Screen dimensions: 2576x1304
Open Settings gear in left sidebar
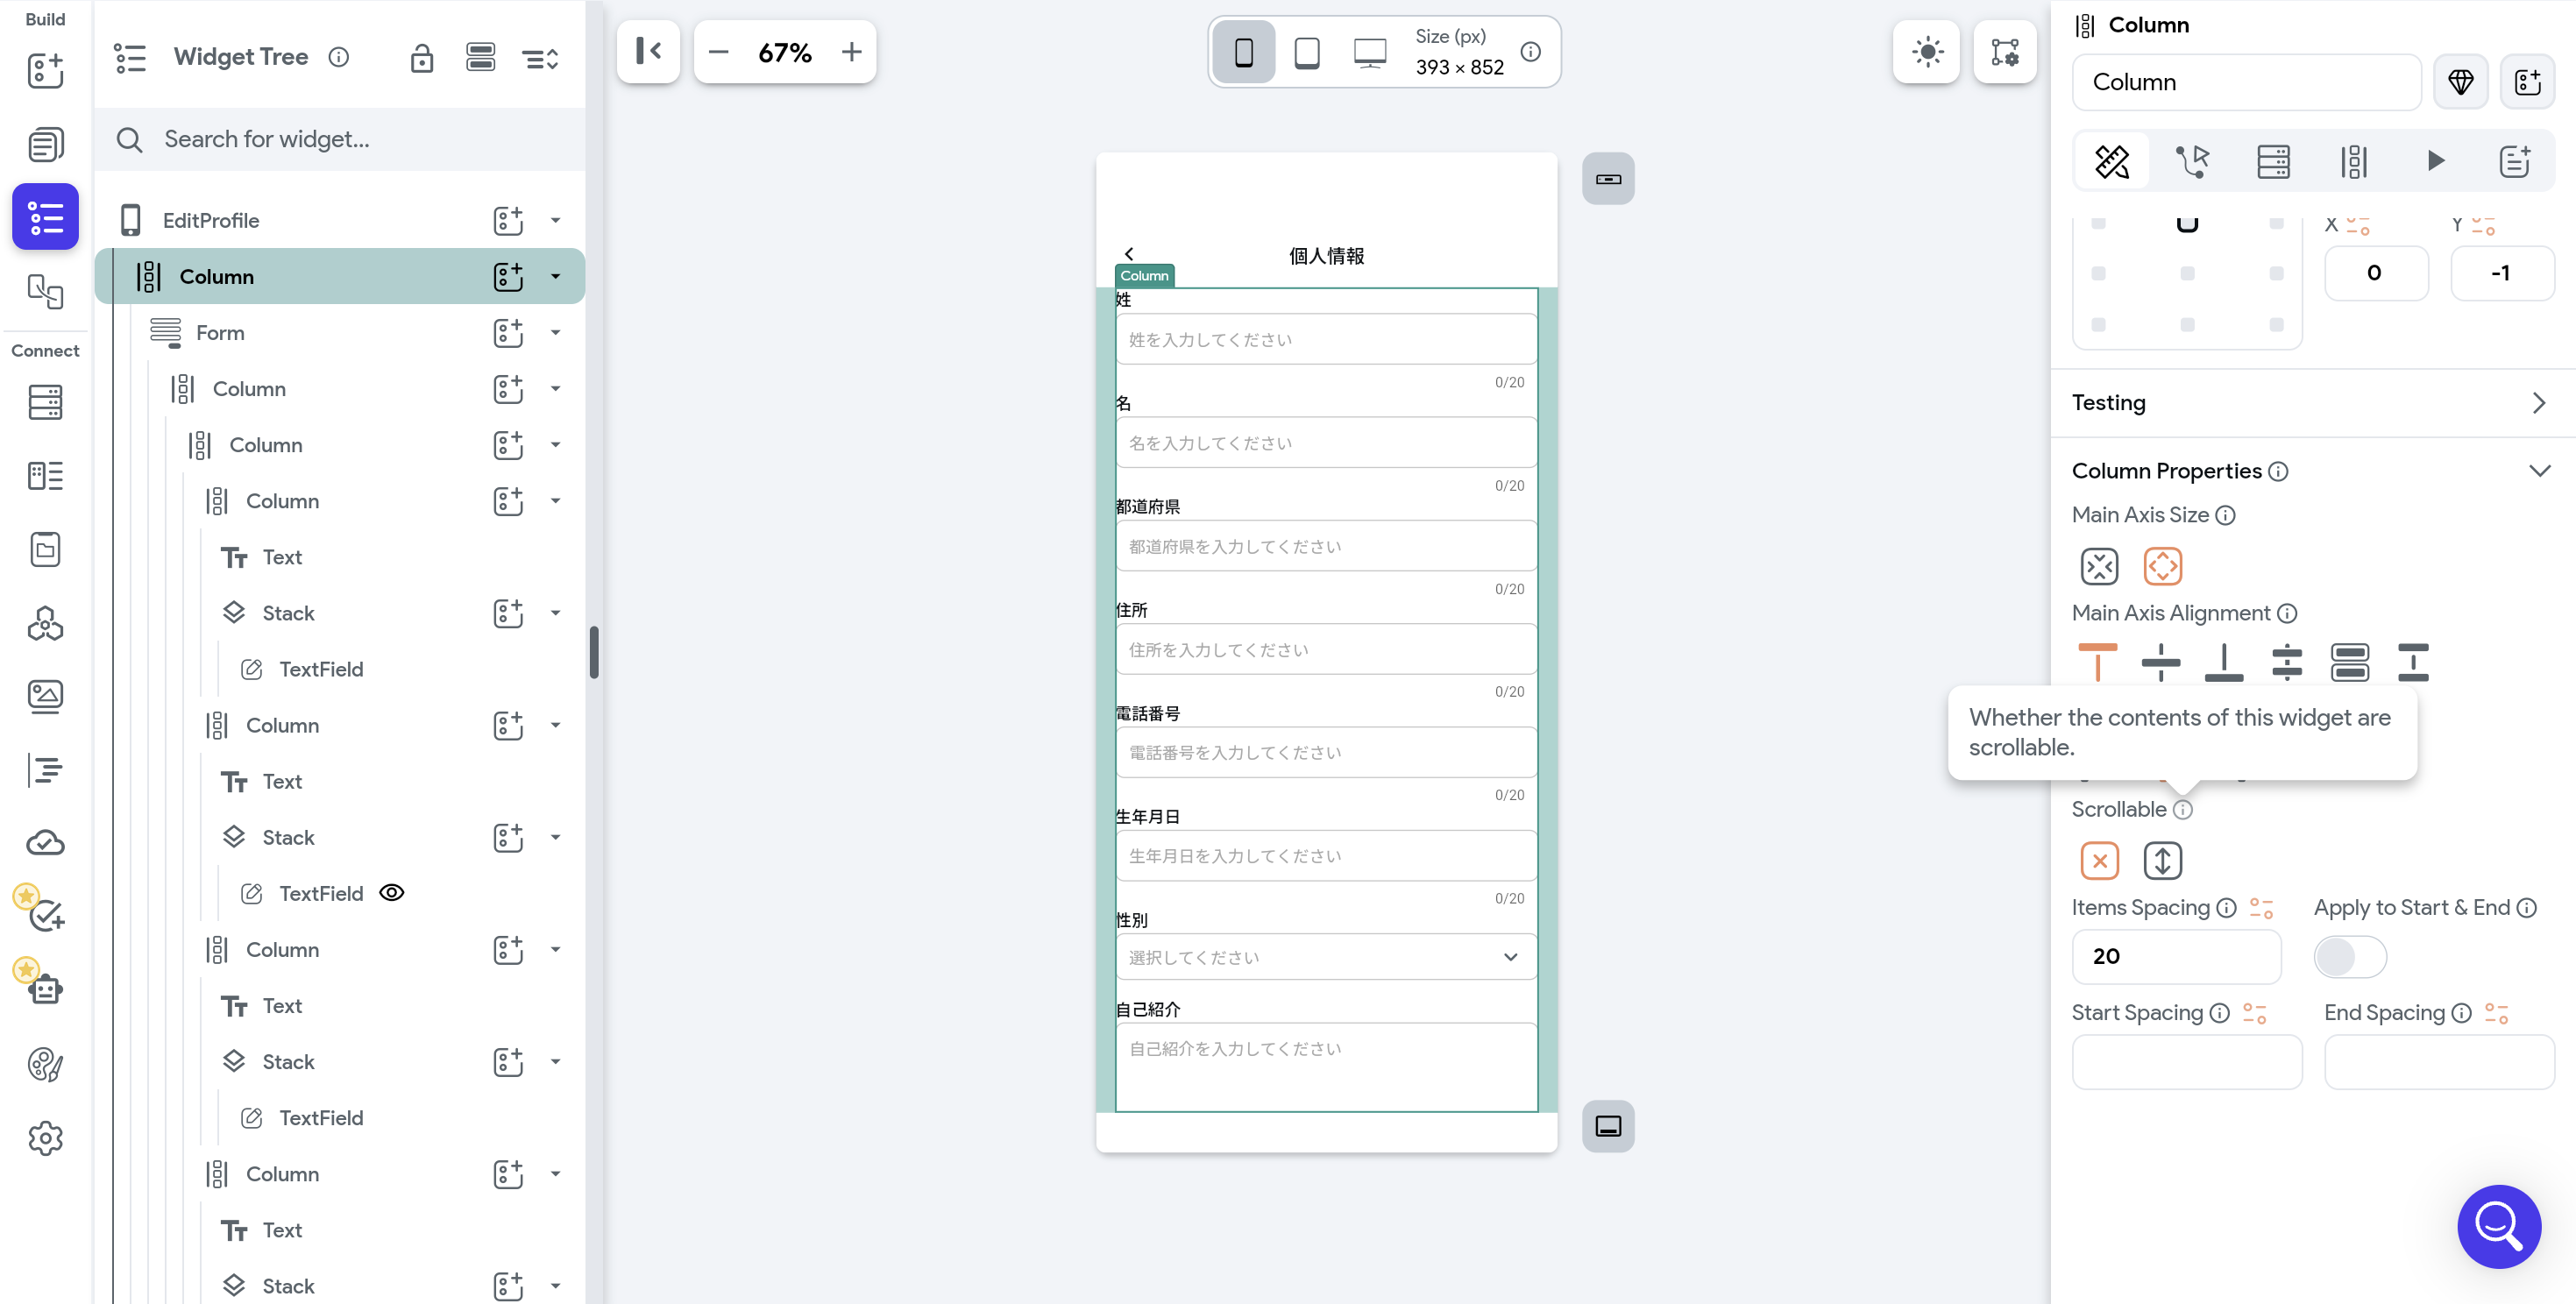pyautogui.click(x=45, y=1138)
